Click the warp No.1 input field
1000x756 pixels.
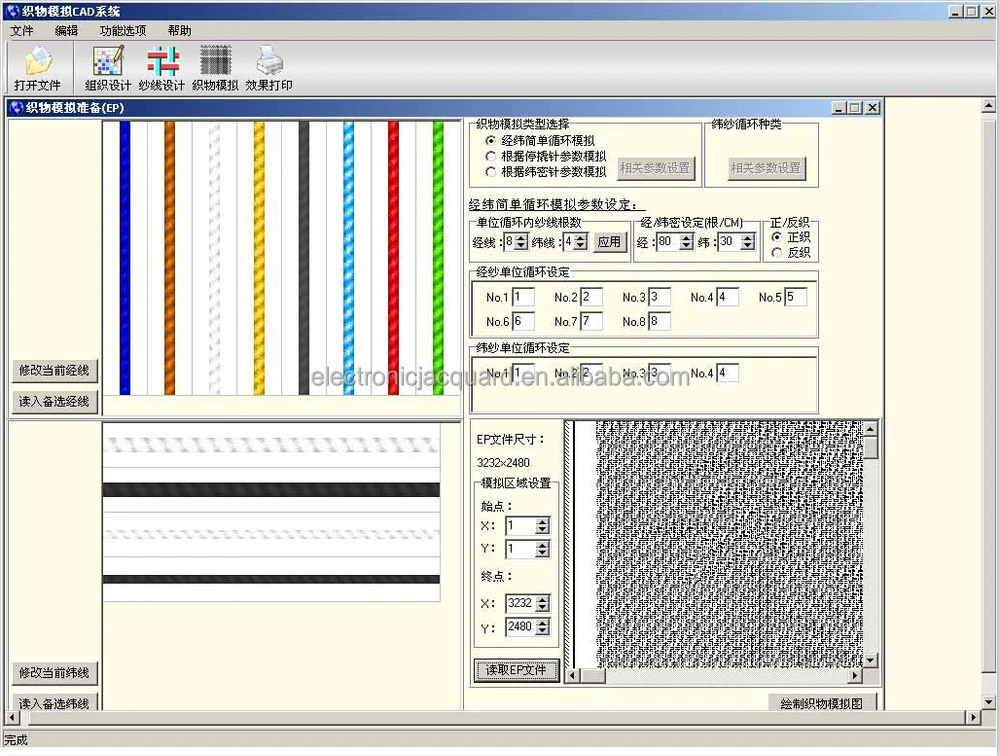(x=524, y=297)
